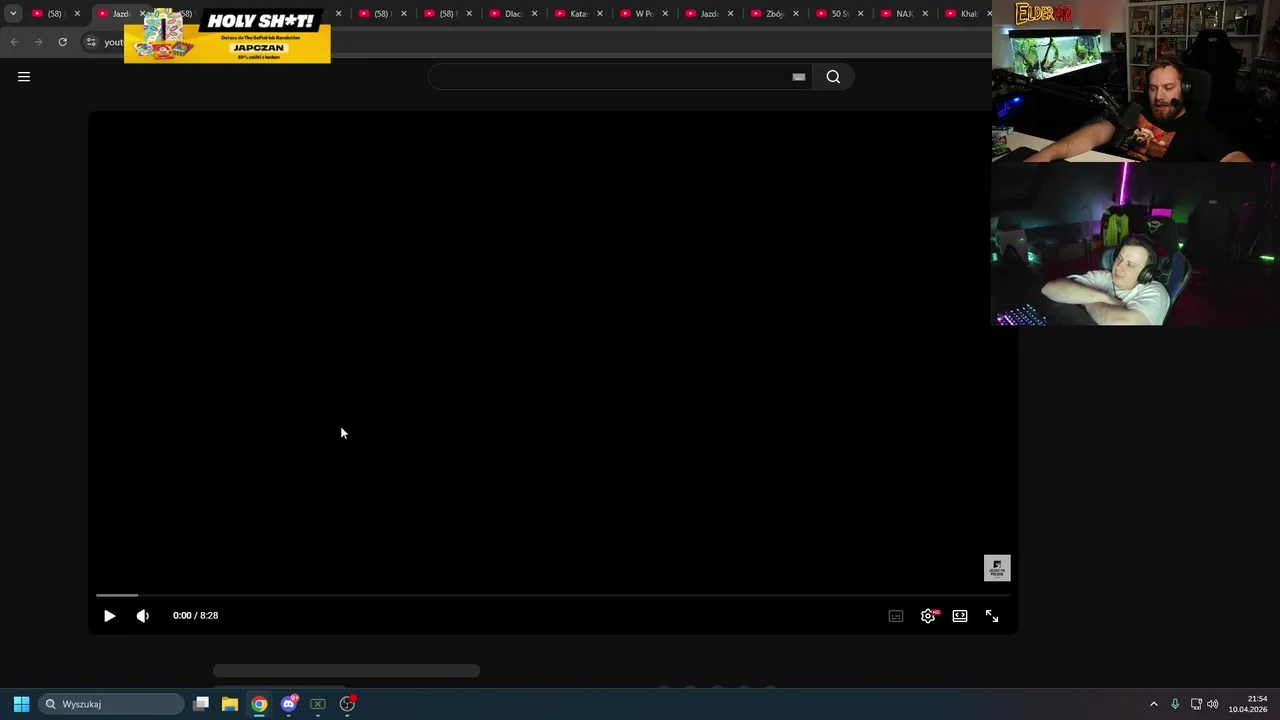Screen dimensions: 1280x720
Task: Toggle theater mode in the player
Action: click(960, 616)
